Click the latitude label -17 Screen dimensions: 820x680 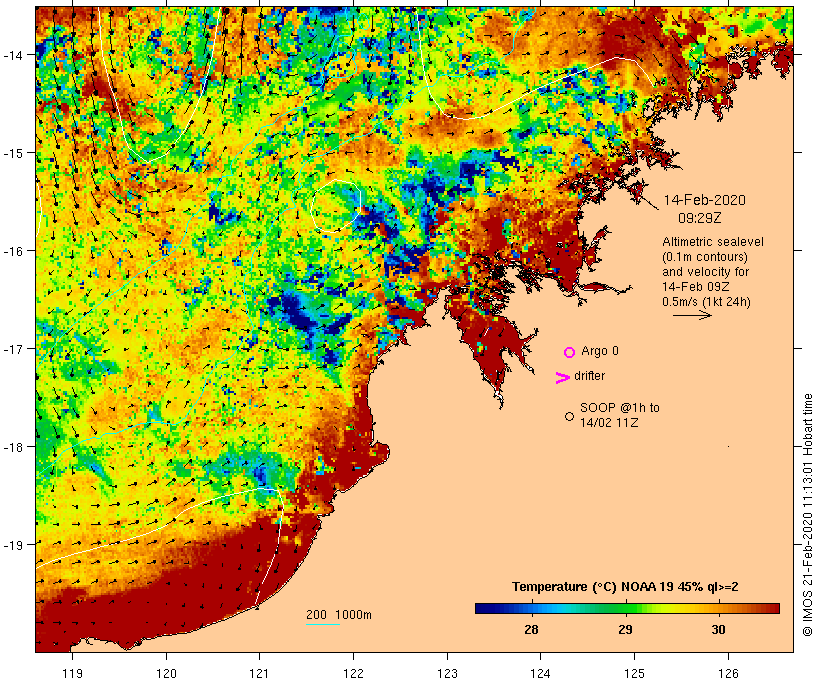(13, 348)
